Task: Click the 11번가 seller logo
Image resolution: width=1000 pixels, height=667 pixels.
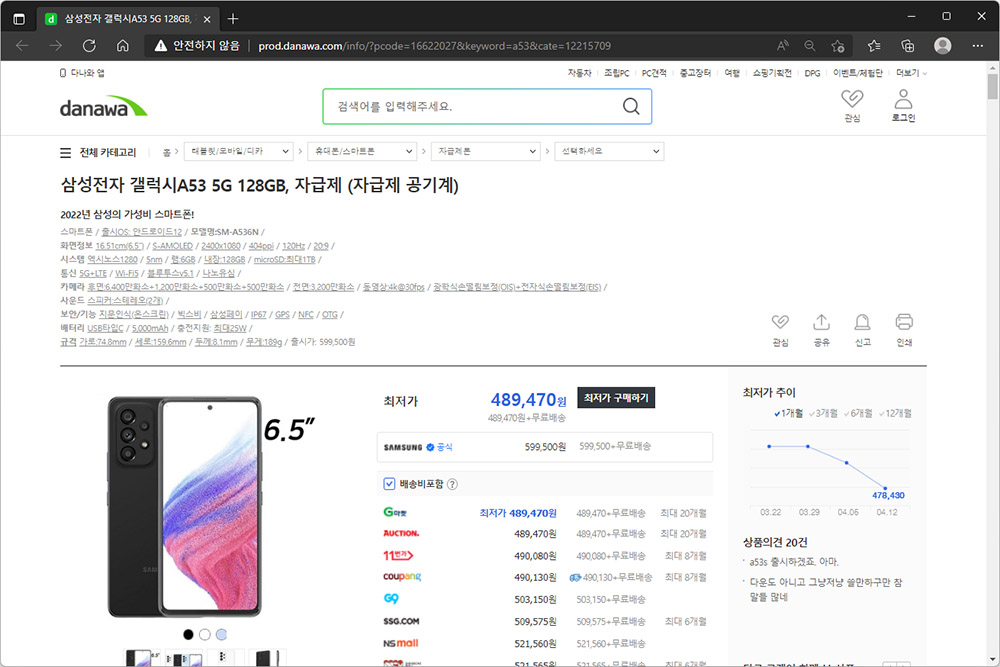Action: (398, 555)
